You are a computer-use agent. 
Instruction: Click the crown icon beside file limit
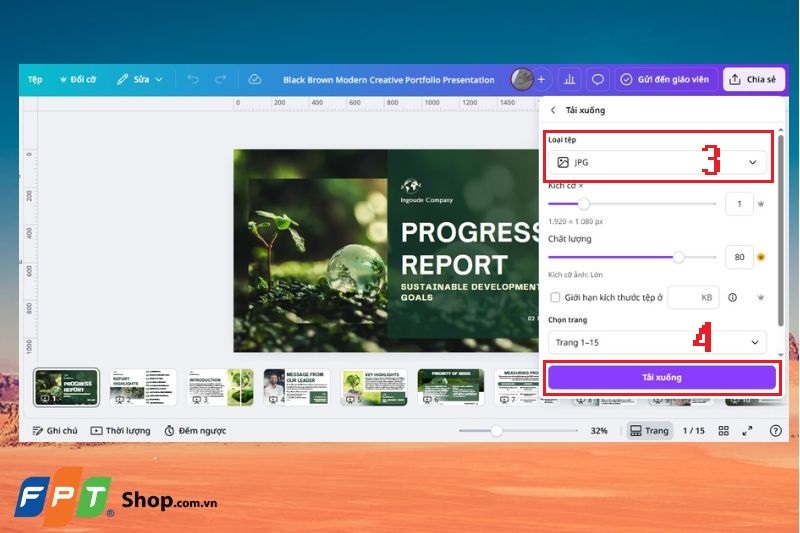[x=761, y=297]
